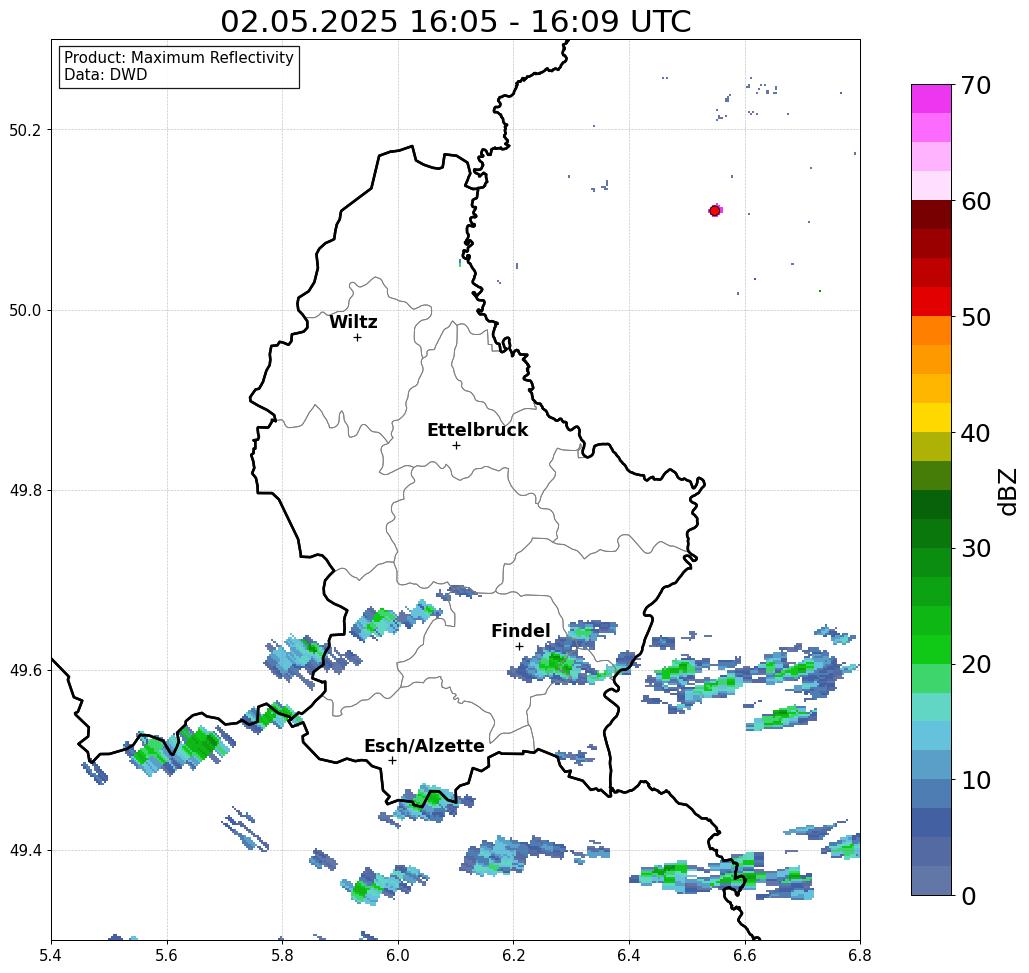The image size is (1029, 973).
Task: Click the 'Product: Maximum Reflectivity' label
Action: tap(178, 58)
